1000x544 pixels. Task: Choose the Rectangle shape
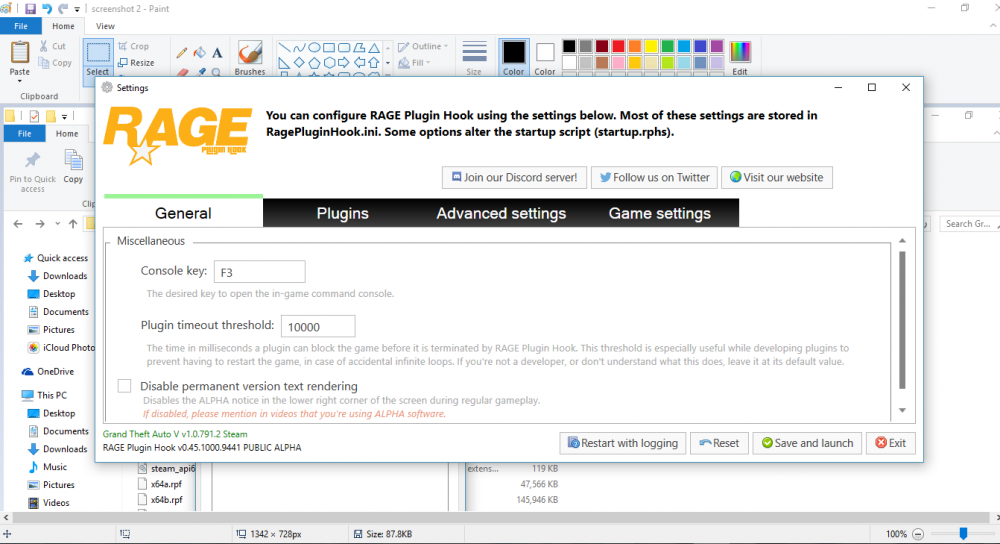[x=329, y=48]
